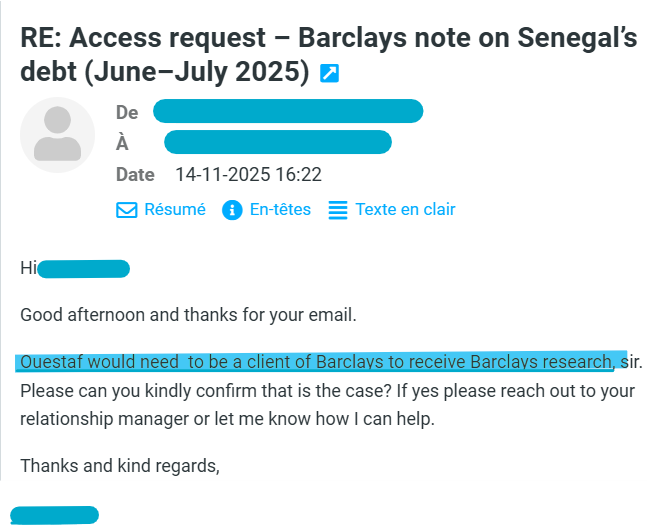This screenshot has height=525, width=647.
Task: Click the En-têtes info icon
Action: coord(232,210)
